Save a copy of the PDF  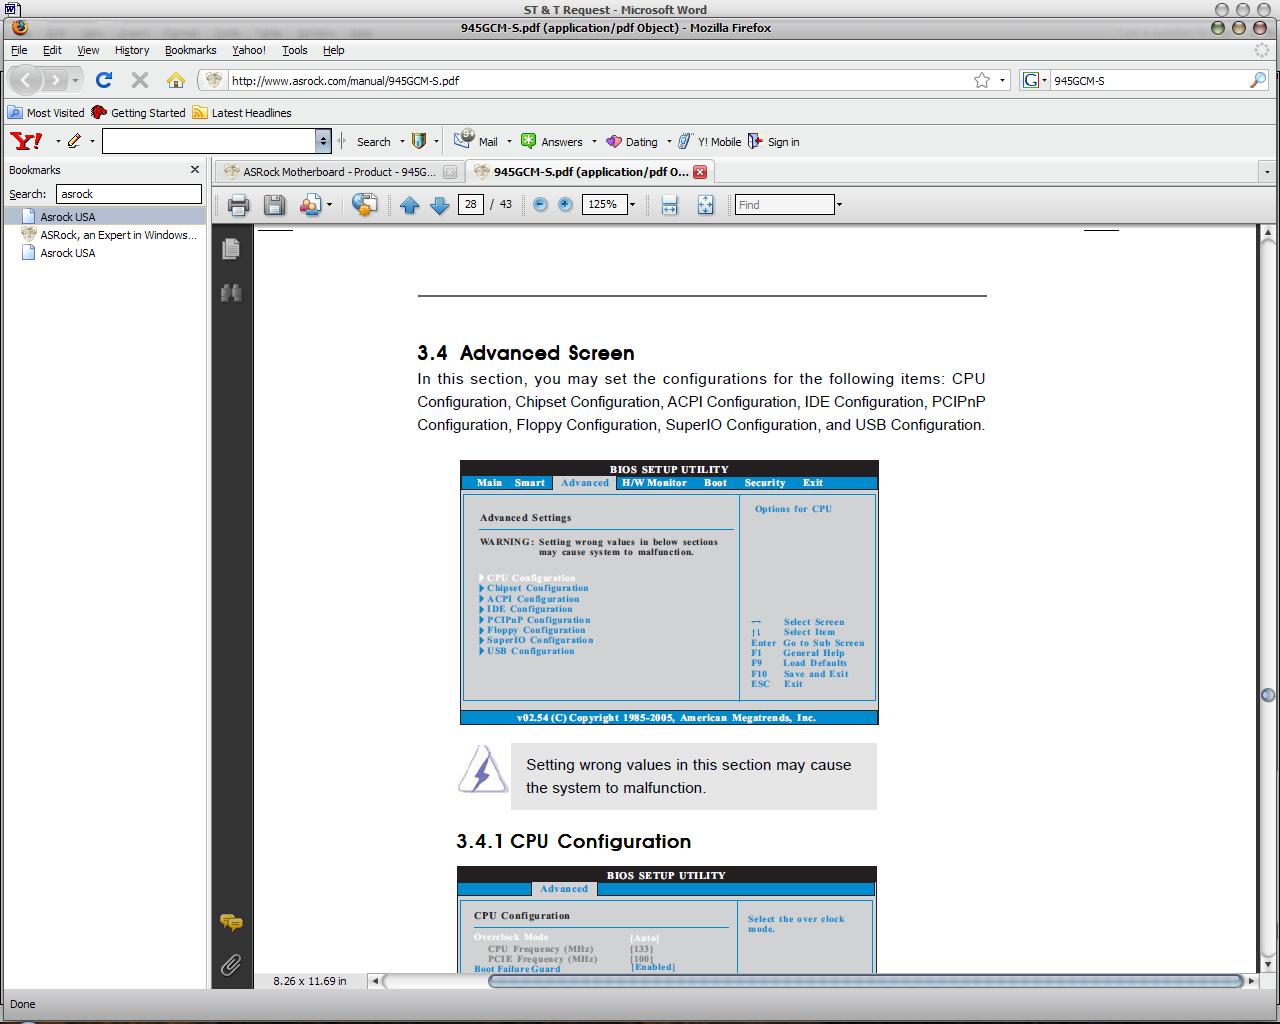[274, 205]
